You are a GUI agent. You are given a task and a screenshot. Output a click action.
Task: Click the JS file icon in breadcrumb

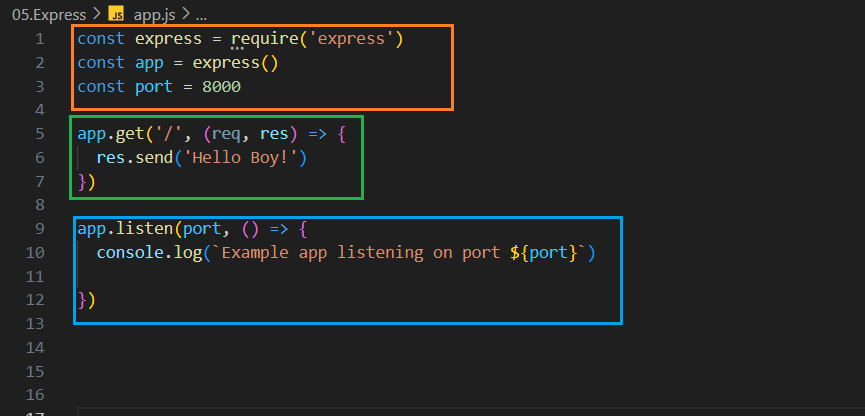(116, 15)
